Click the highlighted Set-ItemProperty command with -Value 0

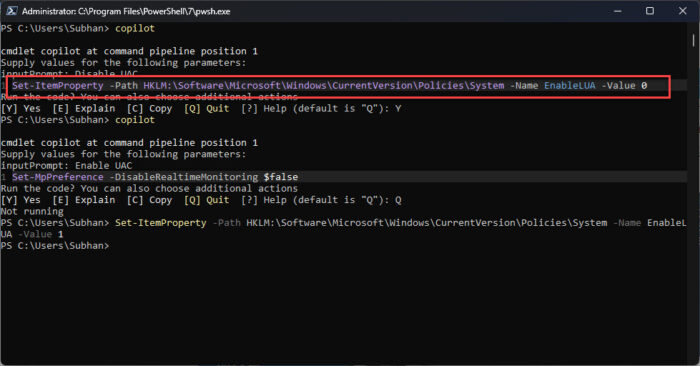(x=329, y=85)
